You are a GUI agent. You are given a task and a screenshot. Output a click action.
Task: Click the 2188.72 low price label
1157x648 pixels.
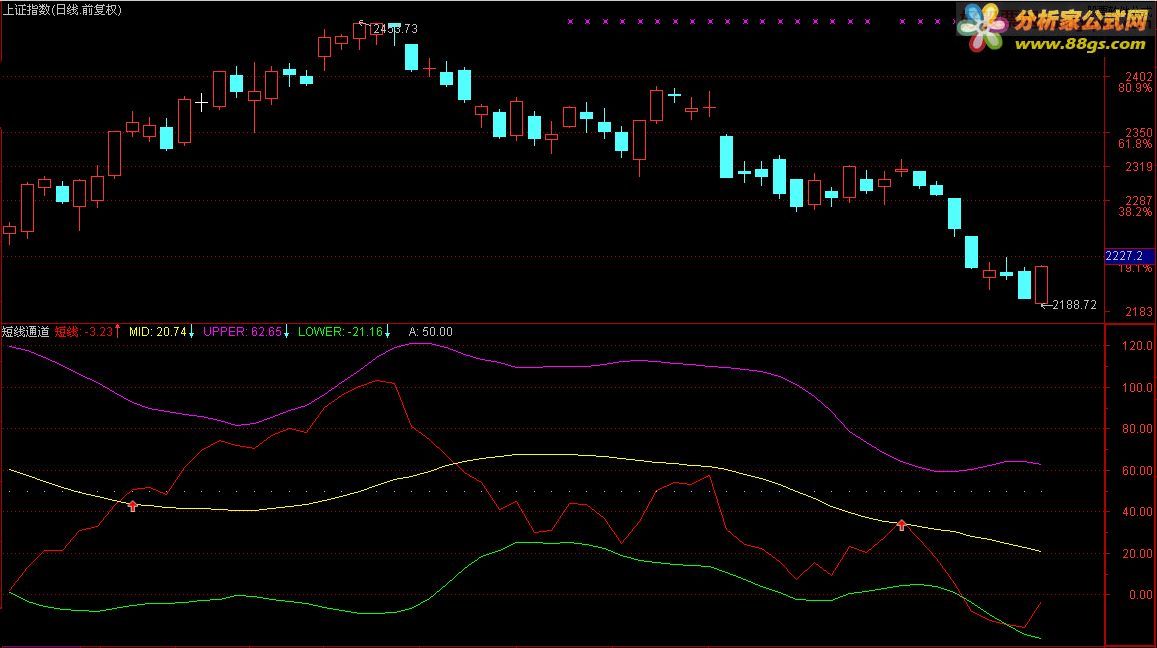click(x=1074, y=305)
